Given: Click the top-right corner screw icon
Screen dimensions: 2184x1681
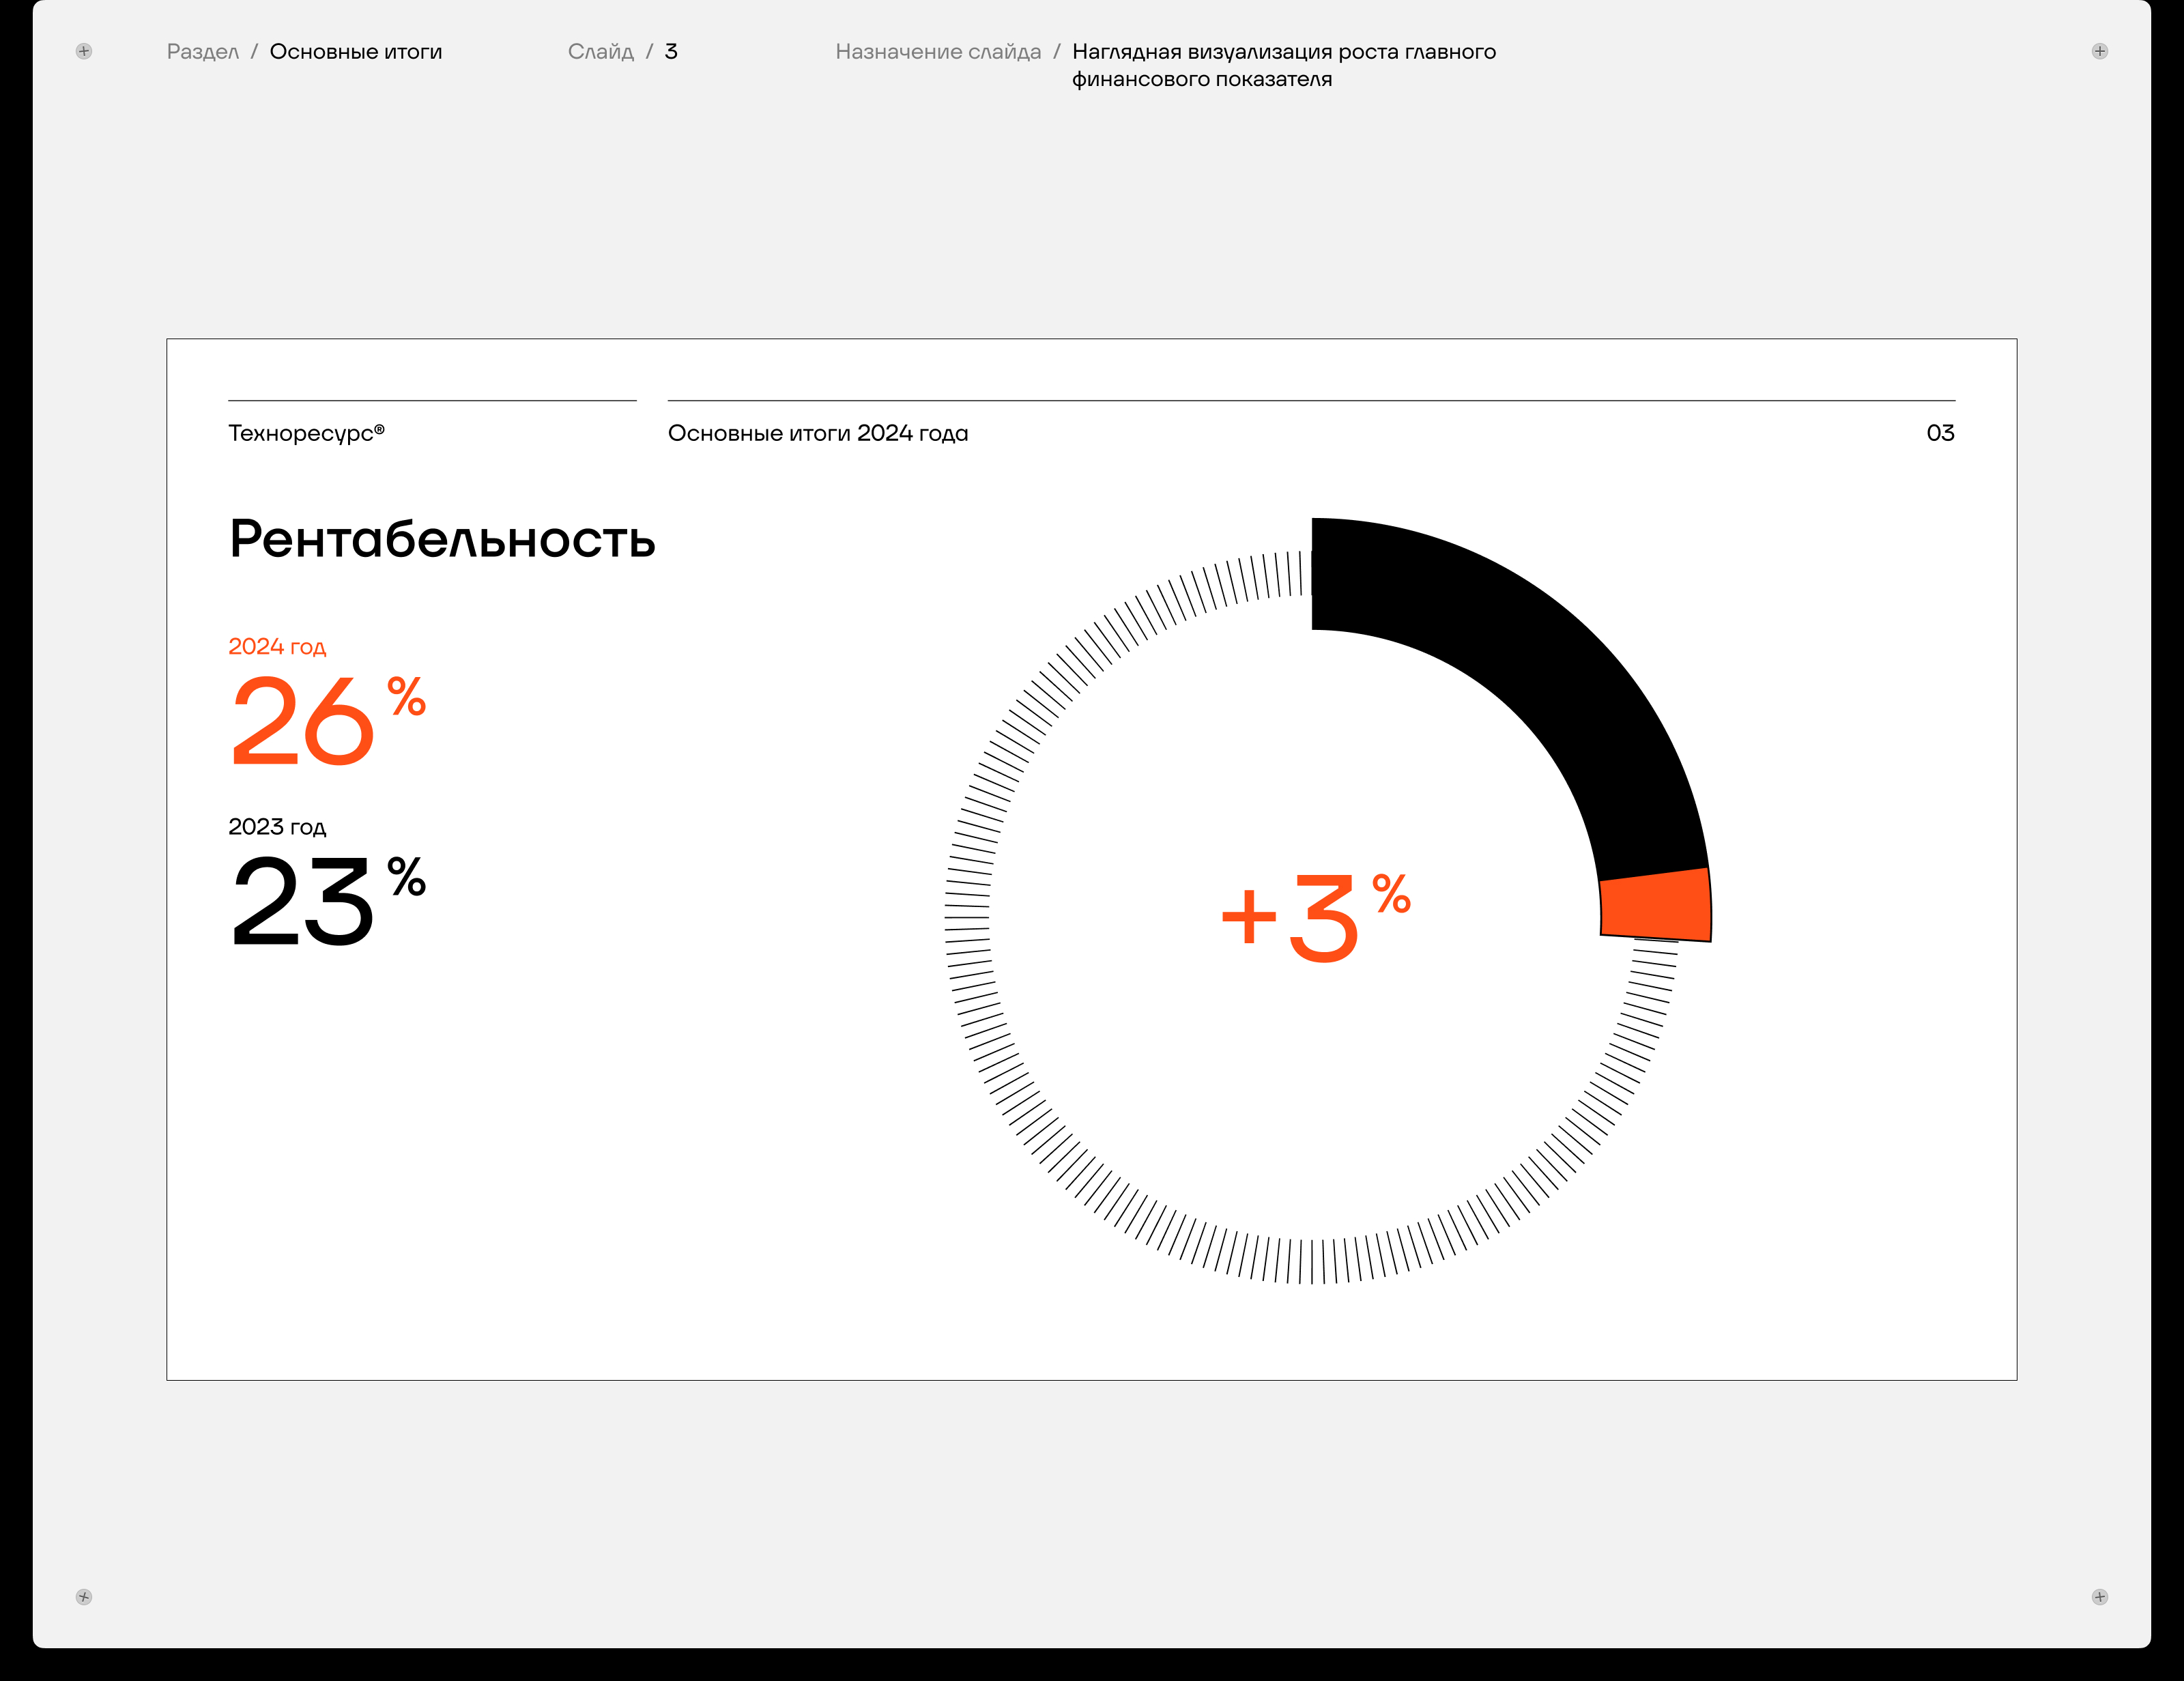Looking at the screenshot, I should point(2099,51).
